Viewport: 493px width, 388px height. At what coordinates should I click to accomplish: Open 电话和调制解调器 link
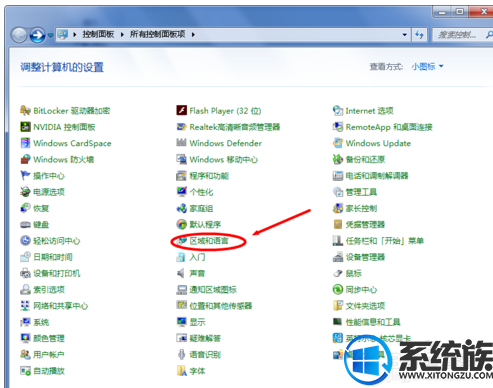(x=377, y=176)
